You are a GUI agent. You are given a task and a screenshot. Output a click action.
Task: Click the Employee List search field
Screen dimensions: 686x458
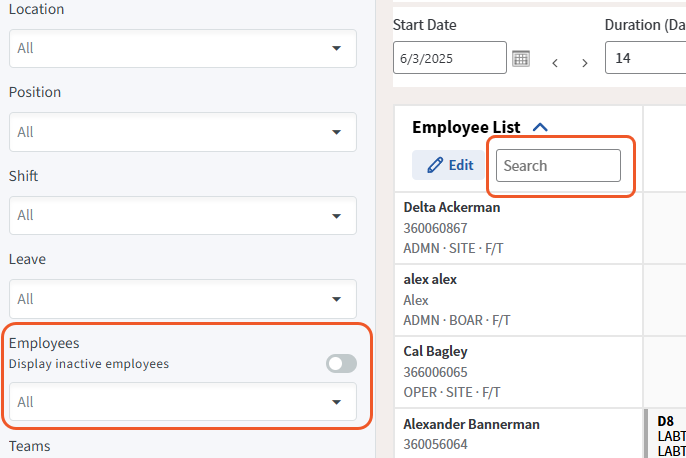[558, 166]
